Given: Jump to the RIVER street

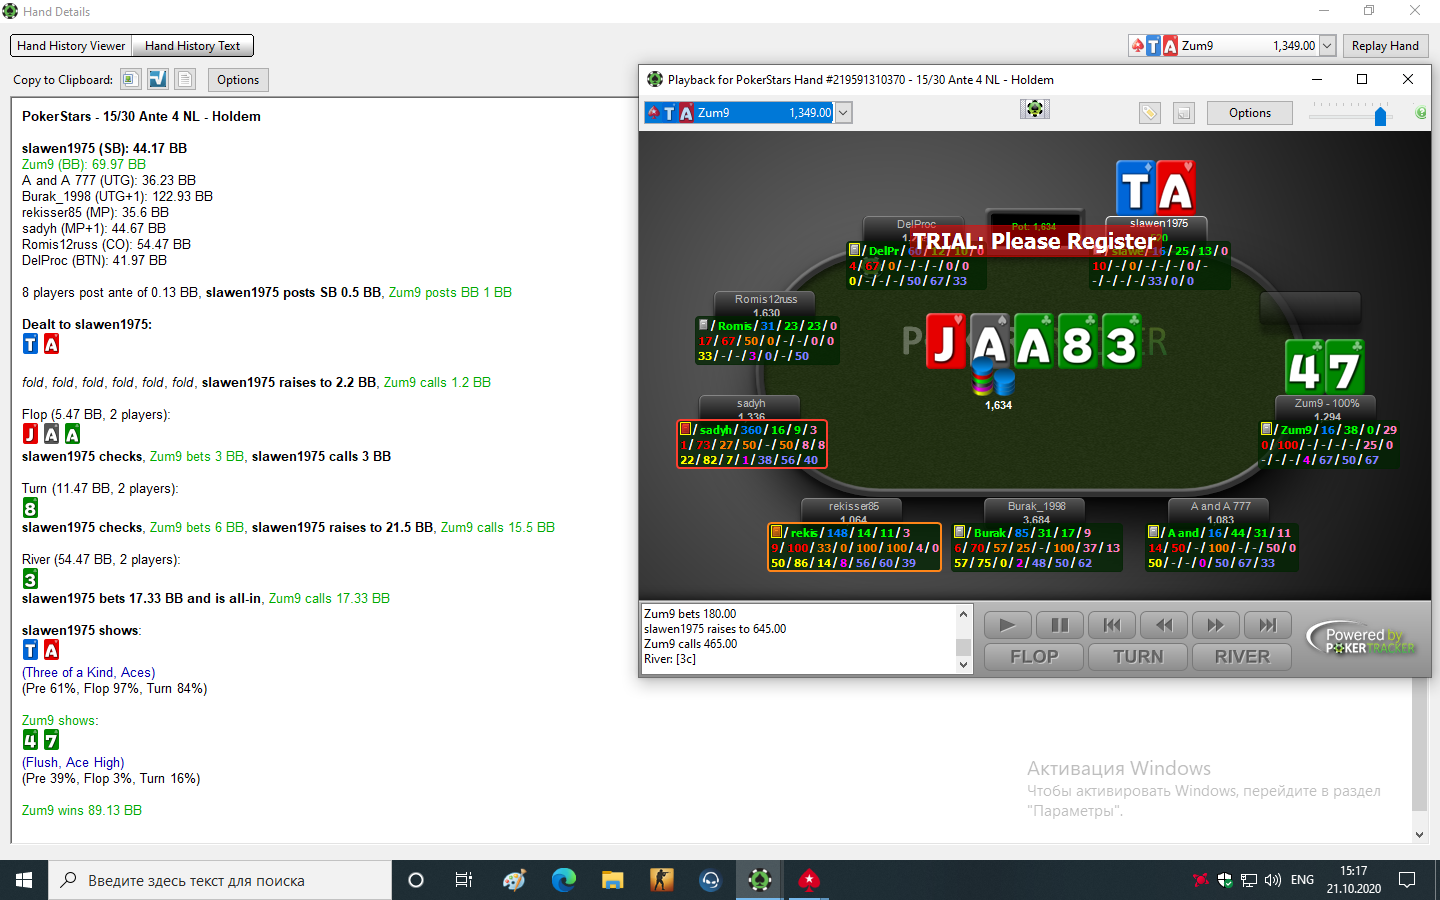Looking at the screenshot, I should 1242,657.
